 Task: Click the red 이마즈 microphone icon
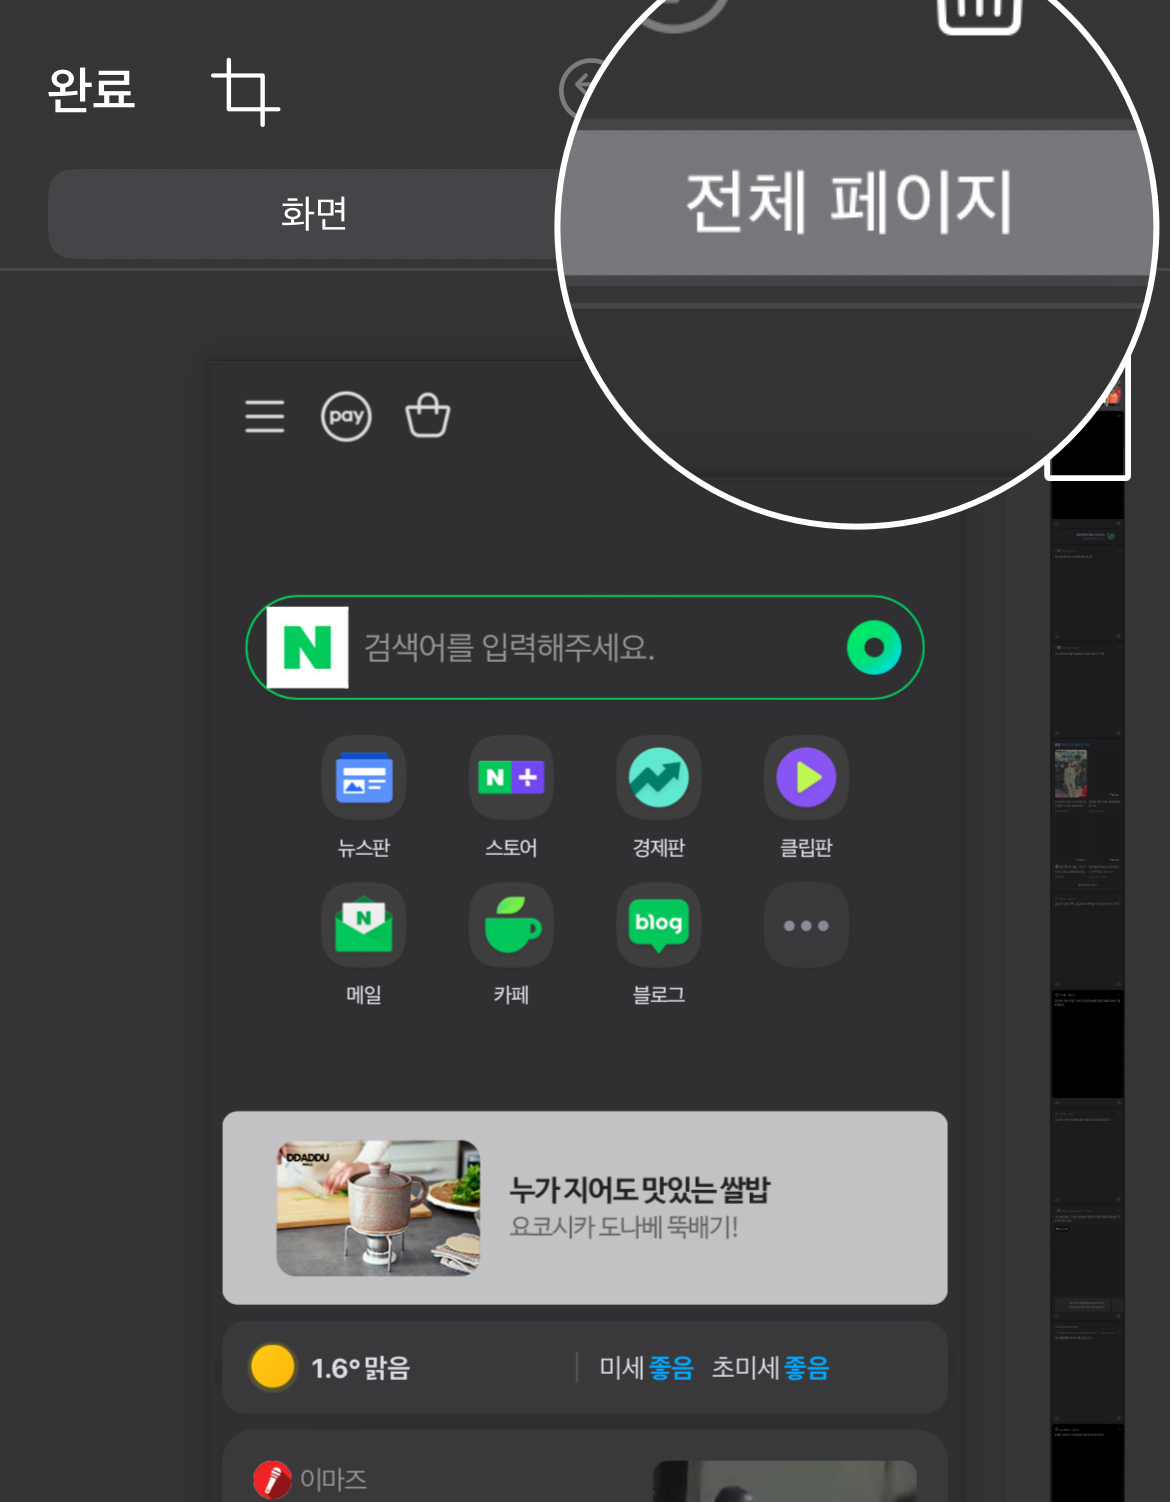coord(272,1479)
